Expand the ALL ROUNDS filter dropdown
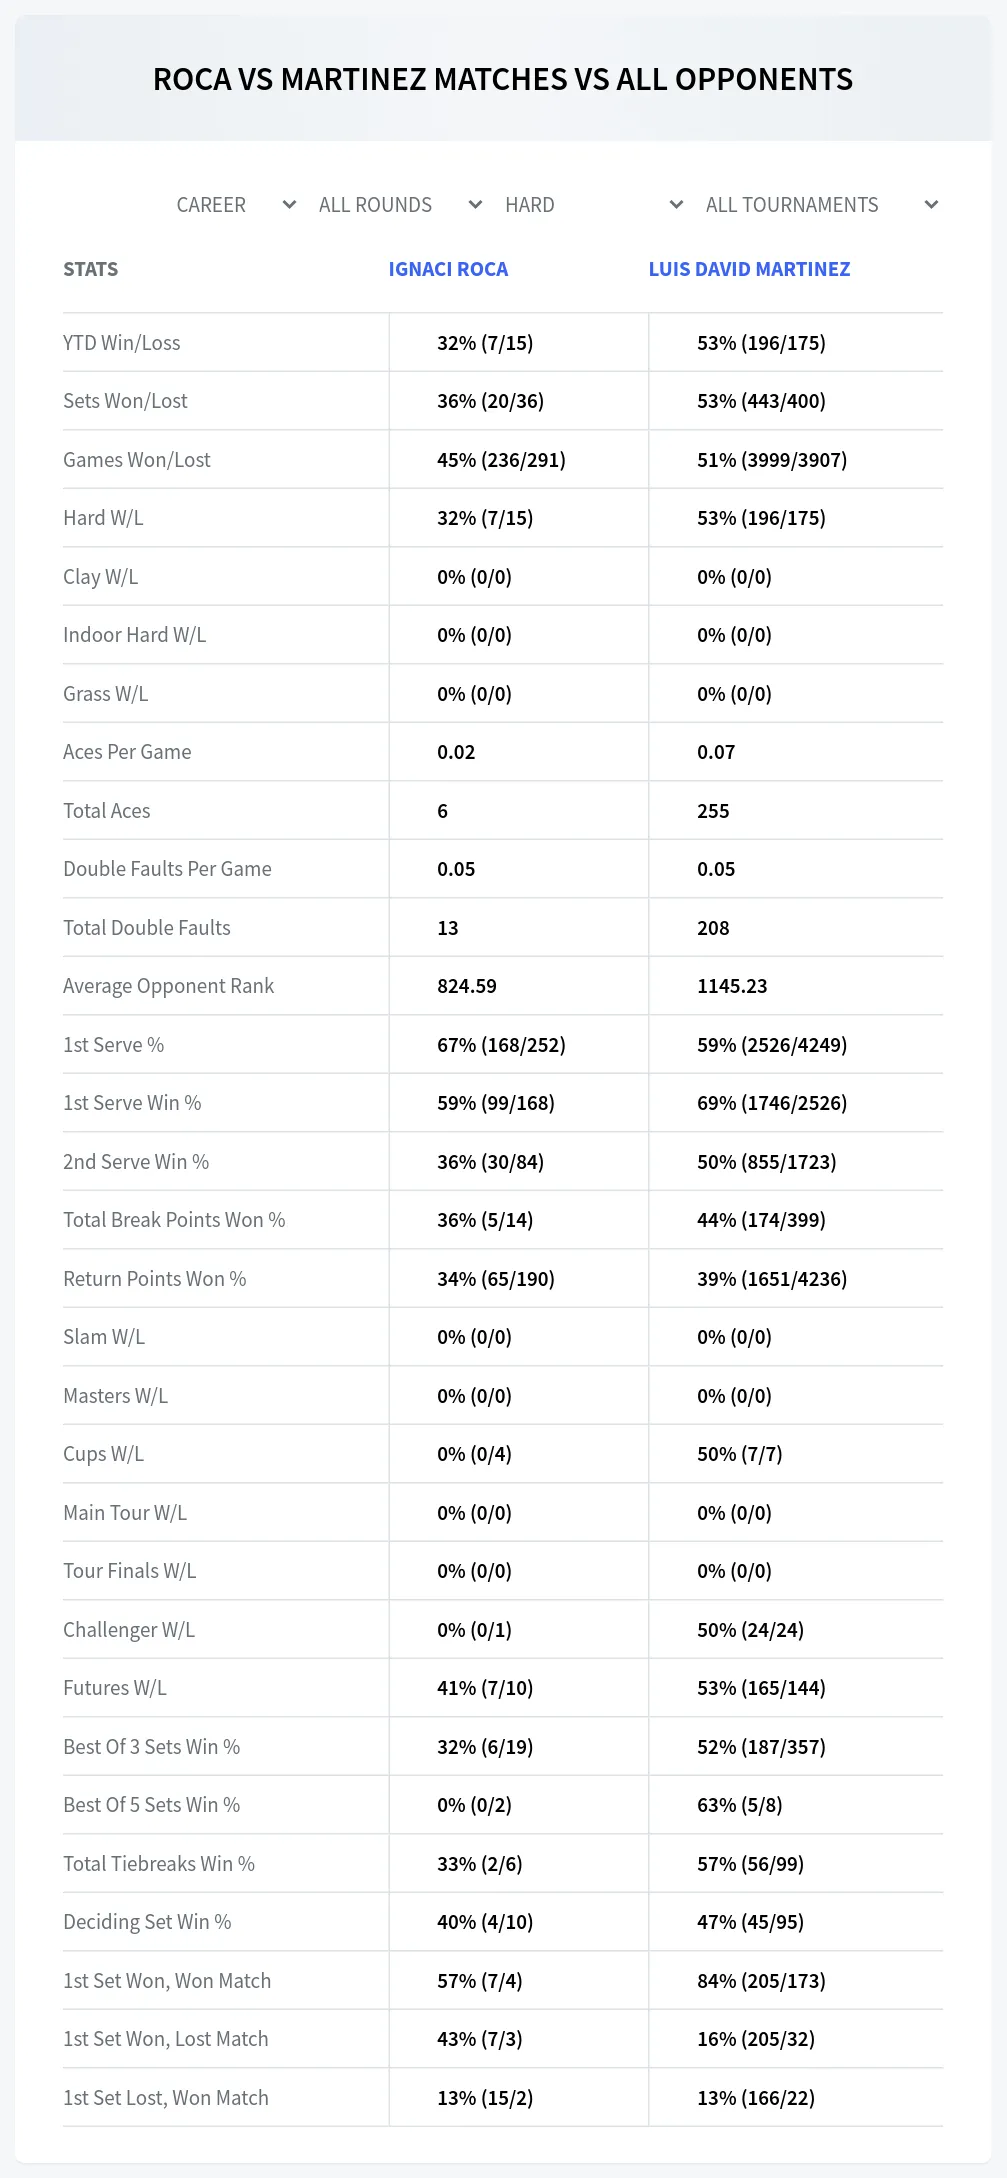 401,205
